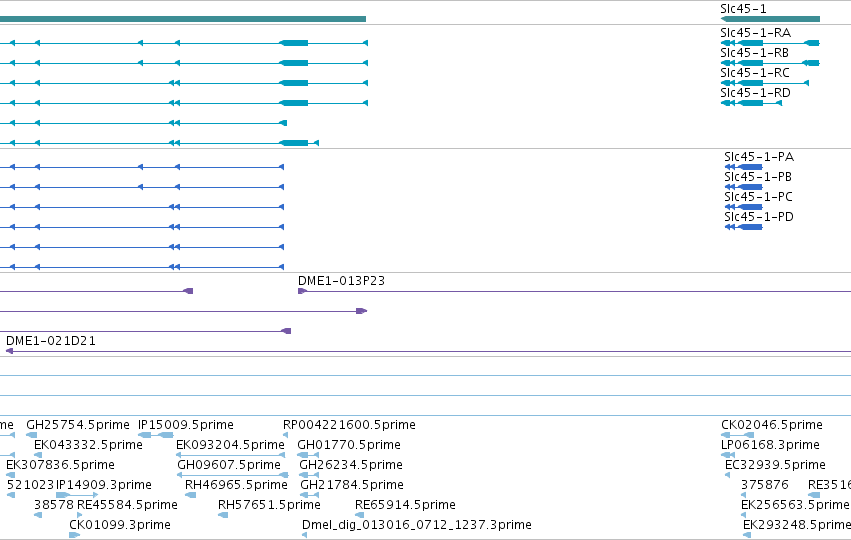This screenshot has height=540, width=851.
Task: Select the Slc45-1-RD transcript label
Action: [x=755, y=93]
